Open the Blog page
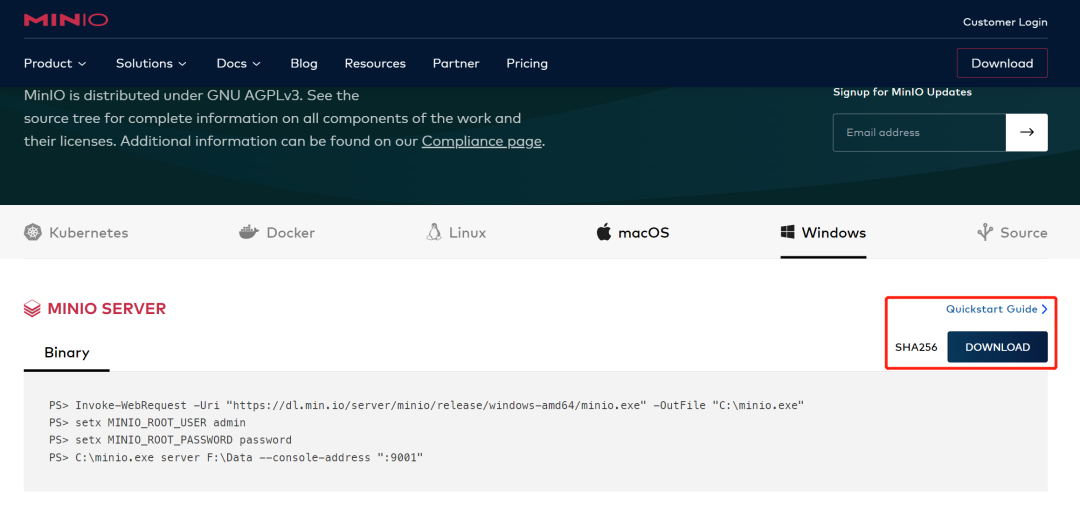Image resolution: width=1080 pixels, height=513 pixels. point(304,63)
